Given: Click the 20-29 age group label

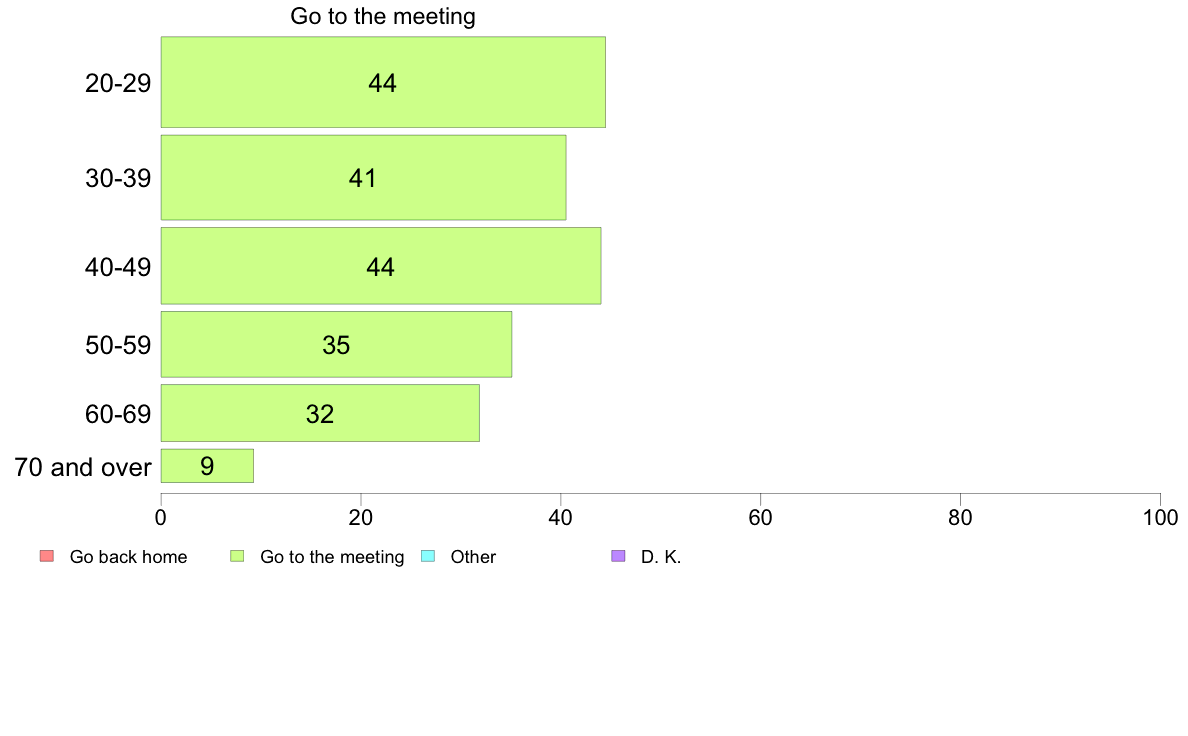Looking at the screenshot, I should 118,83.
